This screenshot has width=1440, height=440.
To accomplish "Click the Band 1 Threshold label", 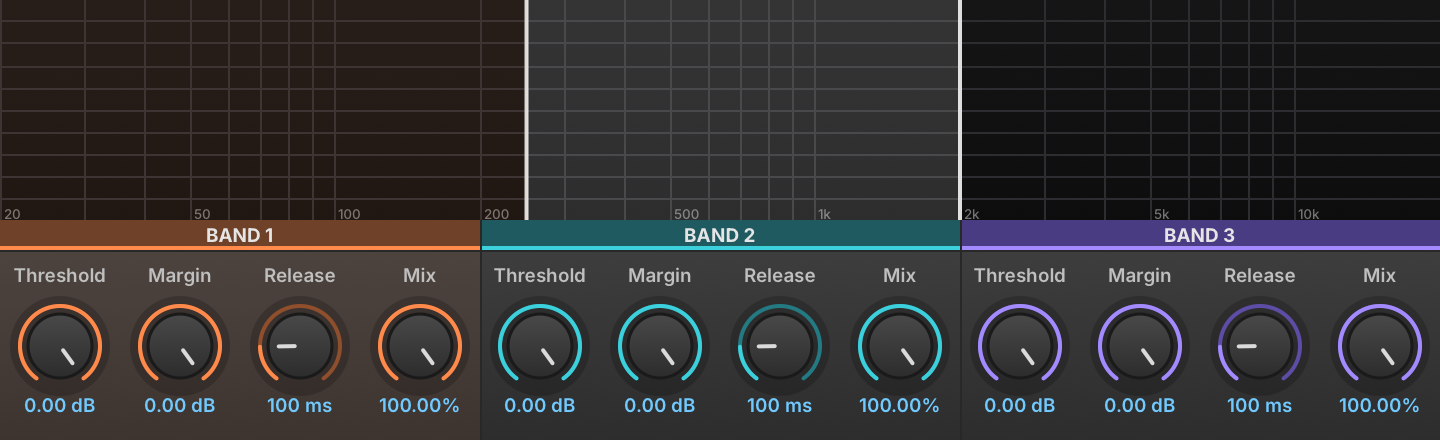I will 60,275.
